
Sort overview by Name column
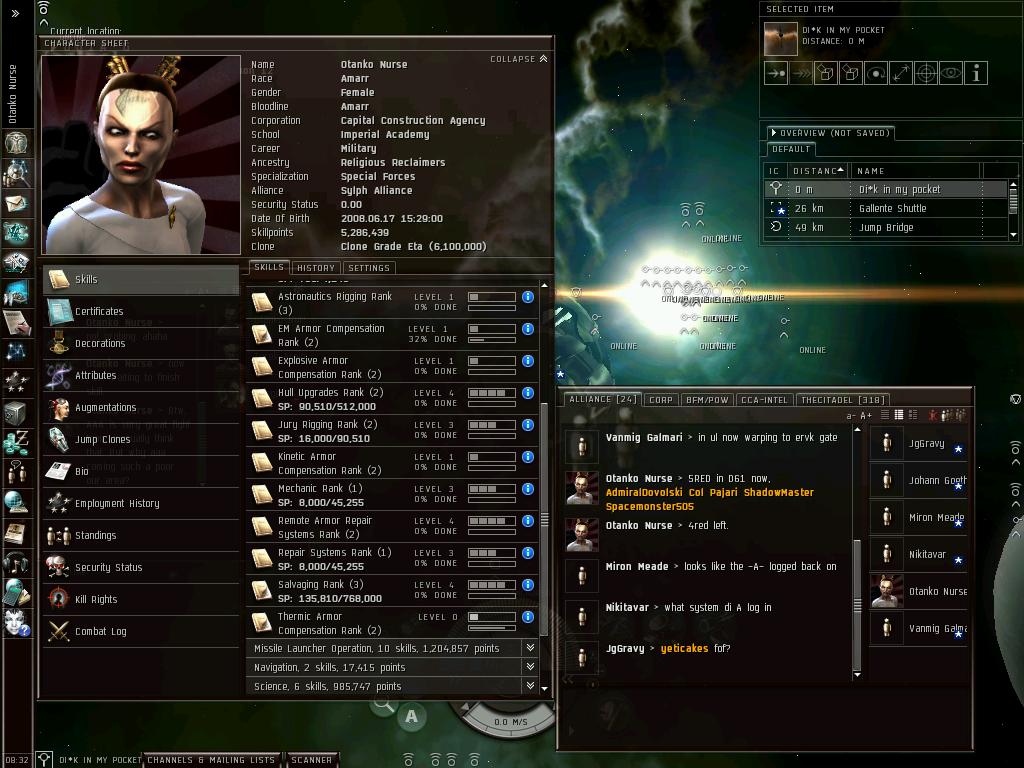(x=914, y=170)
